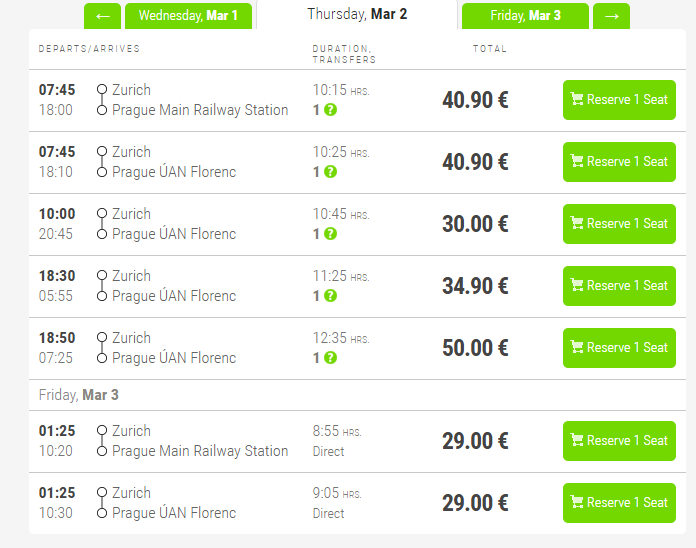Reserve 1 seat on 01:25–10:30 direct trip
Viewport: 696px width, 548px height.
pos(619,503)
